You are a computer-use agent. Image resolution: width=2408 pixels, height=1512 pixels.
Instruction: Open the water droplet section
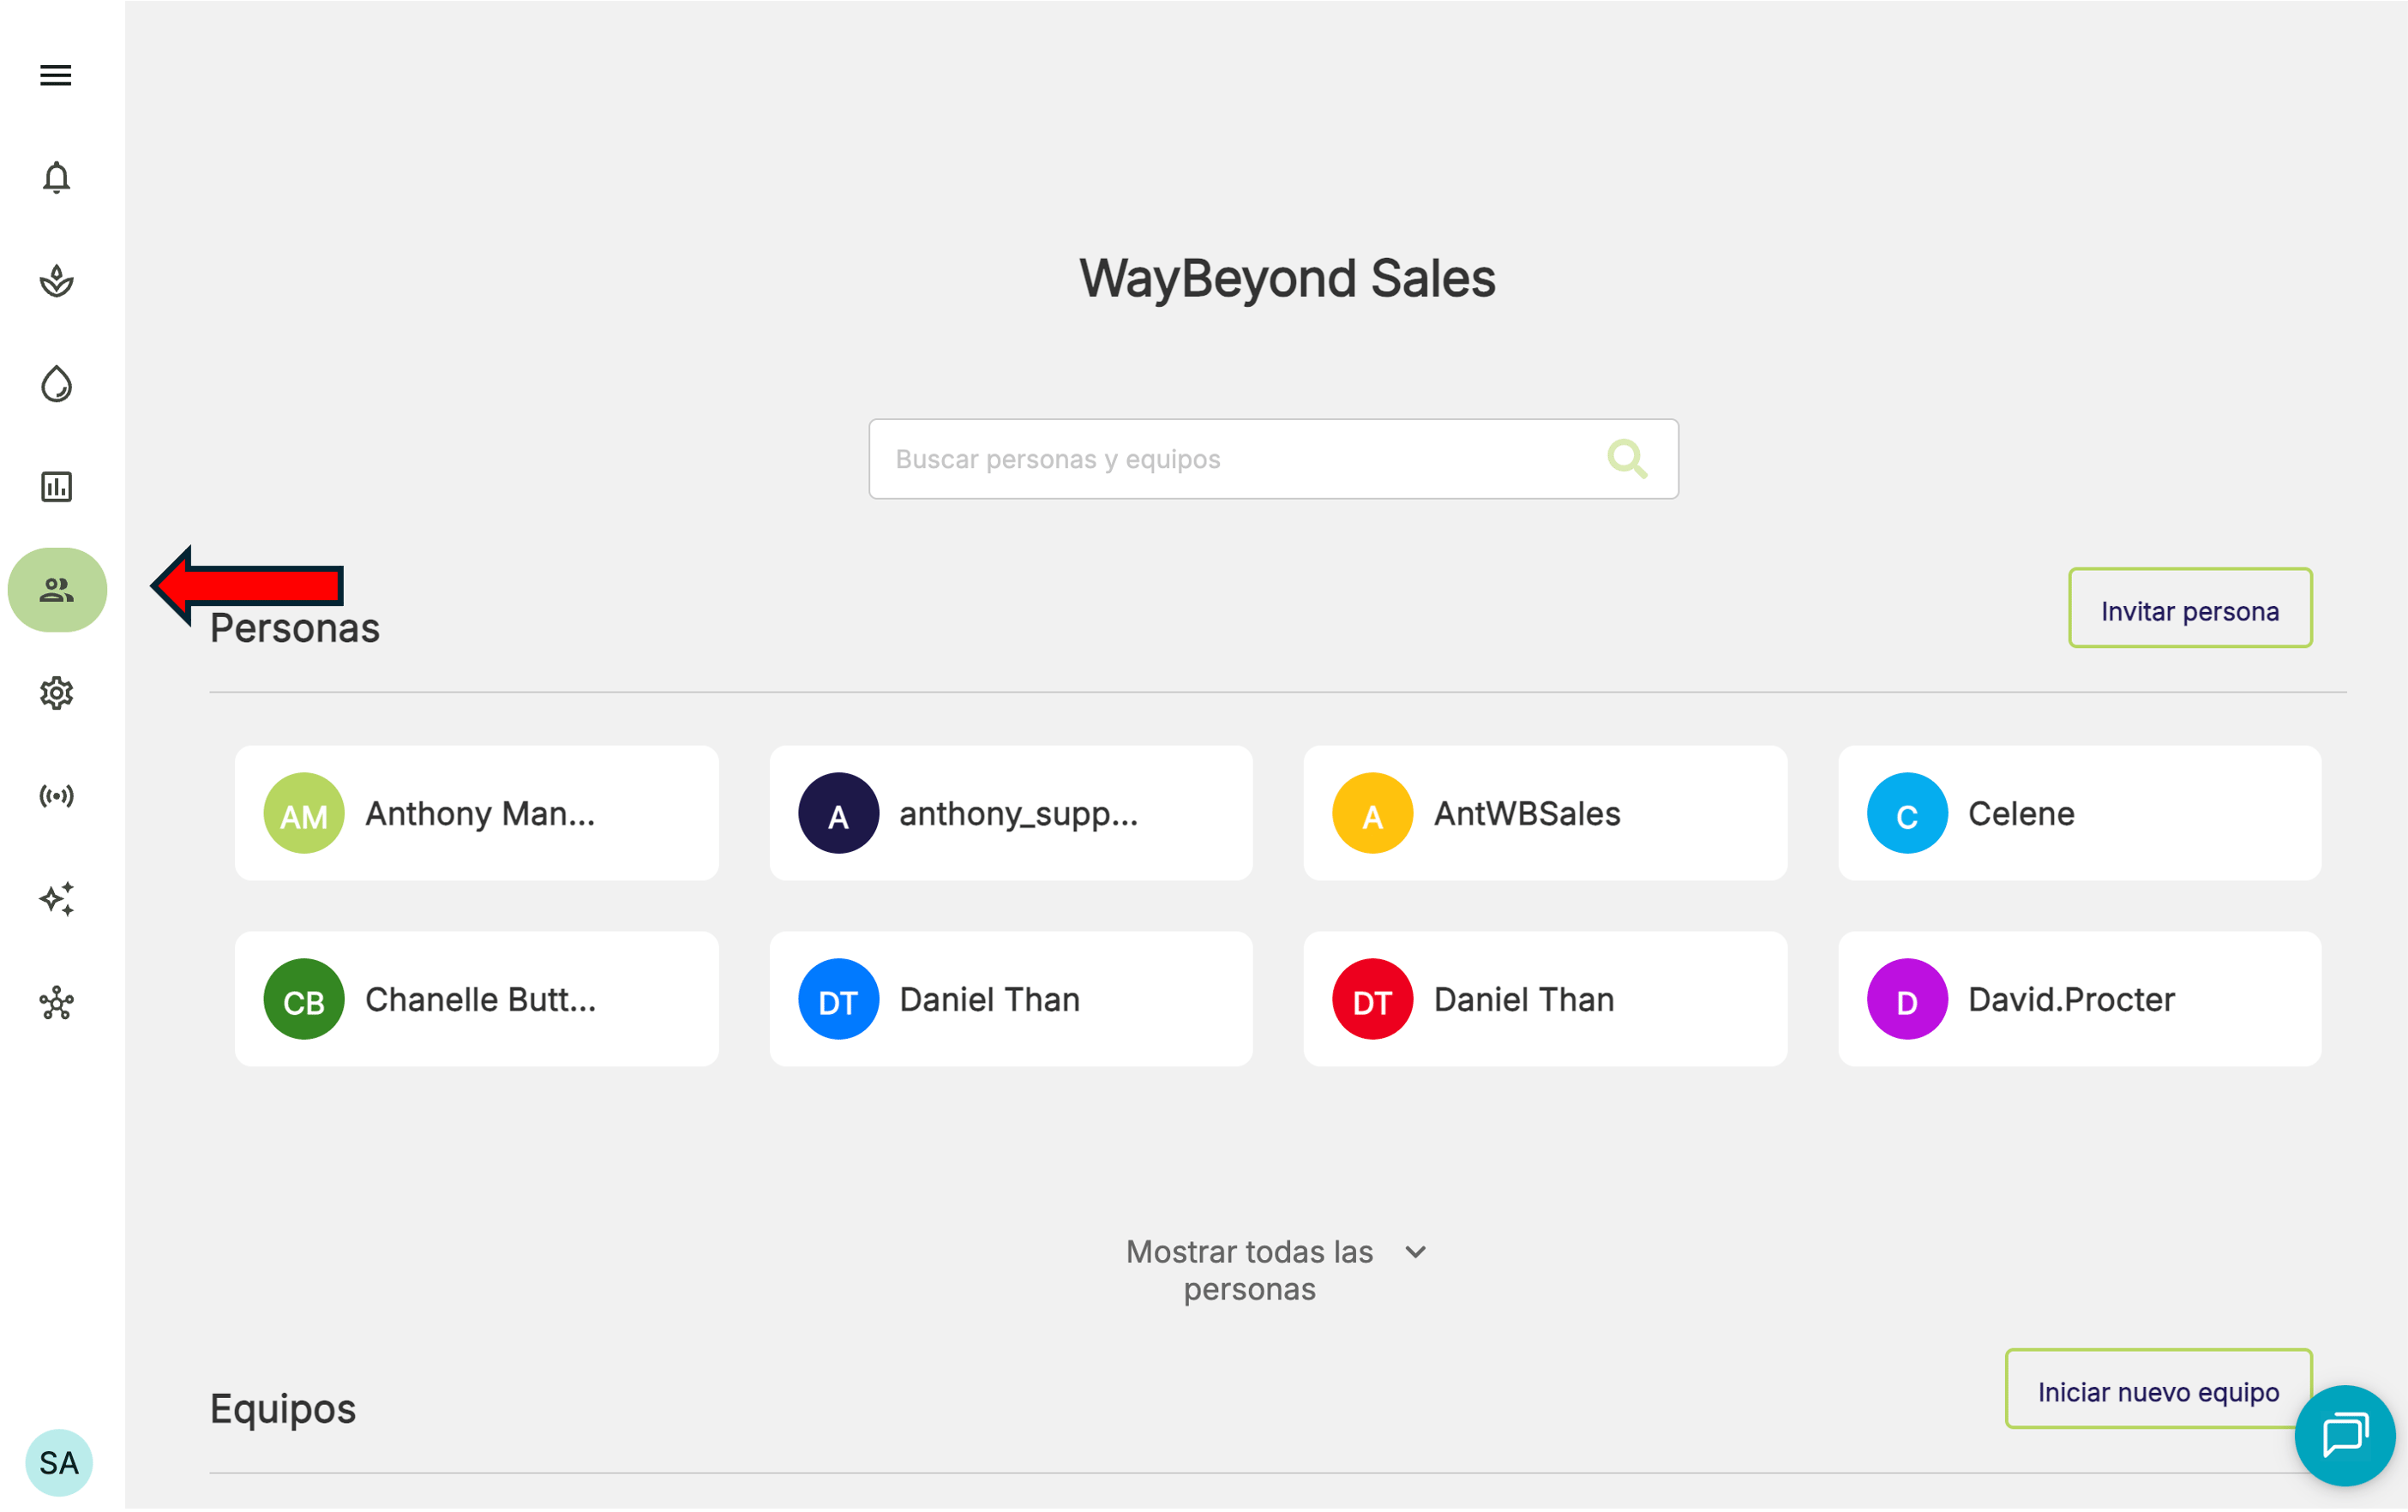coord(56,384)
